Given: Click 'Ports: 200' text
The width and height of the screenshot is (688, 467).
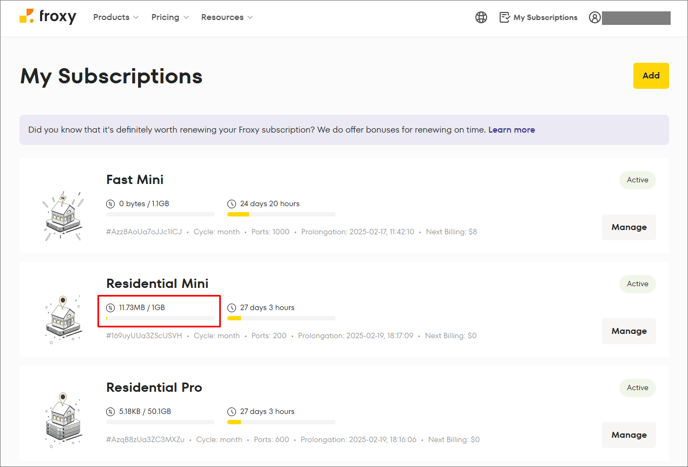Looking at the screenshot, I should (269, 336).
